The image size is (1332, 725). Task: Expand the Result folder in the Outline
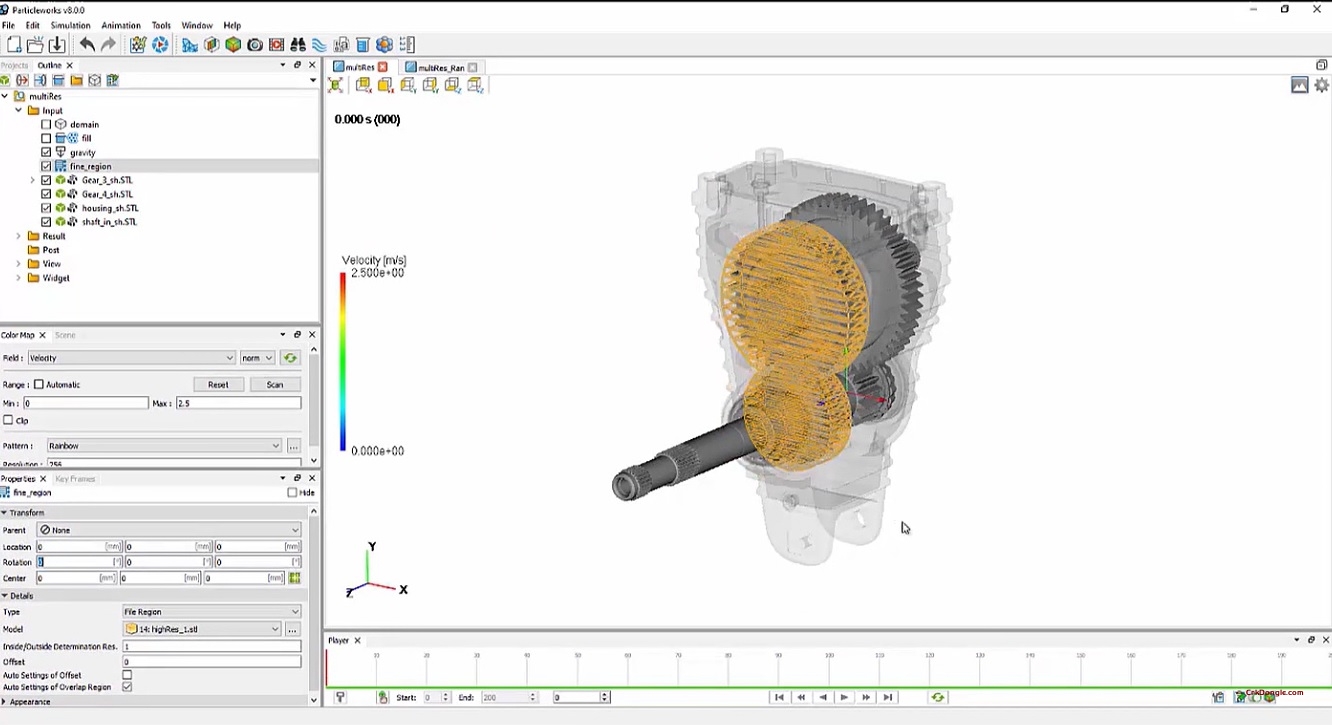[x=17, y=235]
